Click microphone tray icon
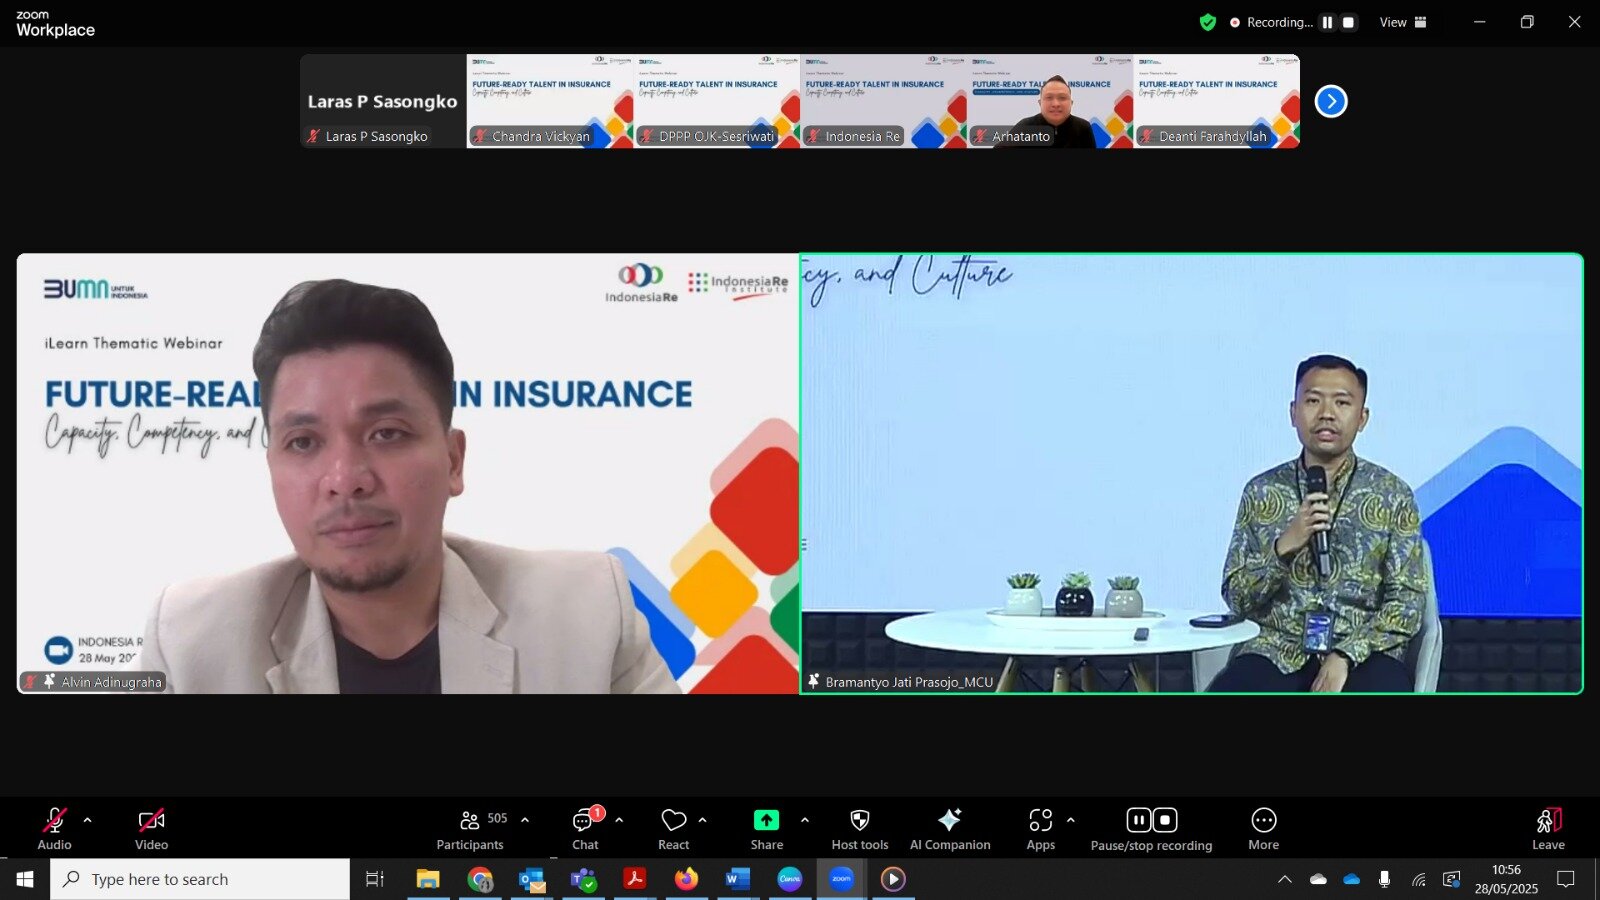This screenshot has height=900, width=1600. [x=1385, y=879]
